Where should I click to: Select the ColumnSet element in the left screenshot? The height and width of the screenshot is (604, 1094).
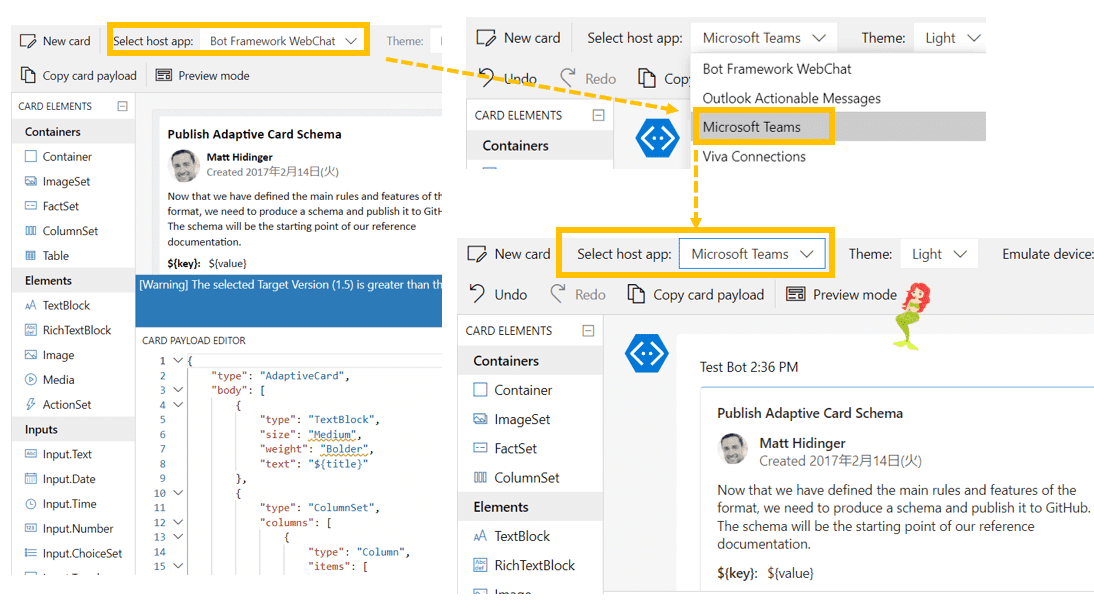click(x=61, y=231)
